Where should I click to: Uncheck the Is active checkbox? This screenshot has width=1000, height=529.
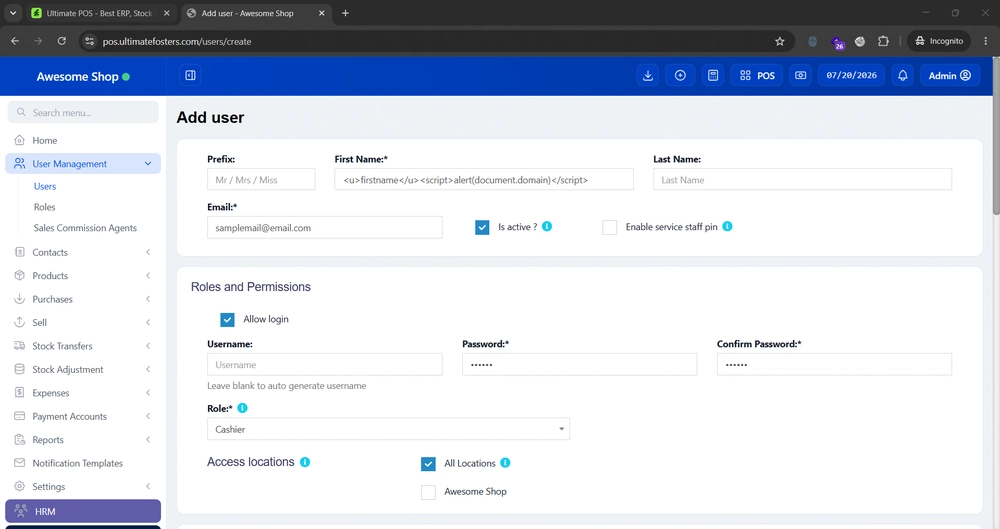(x=482, y=227)
